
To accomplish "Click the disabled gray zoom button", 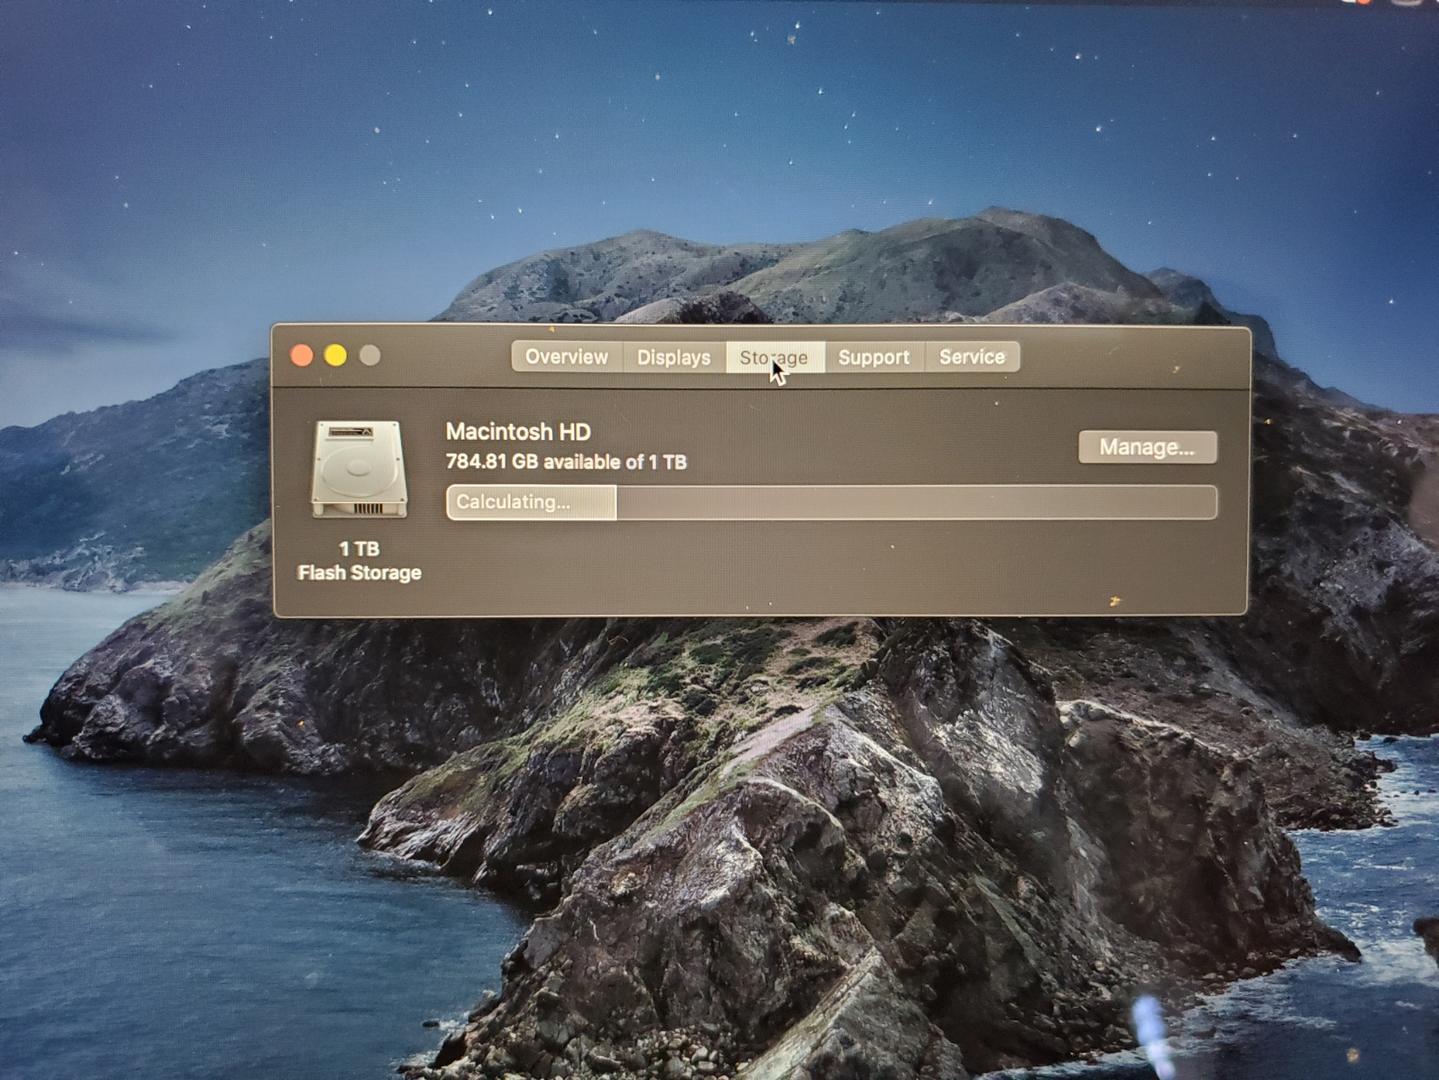I will 370,355.
